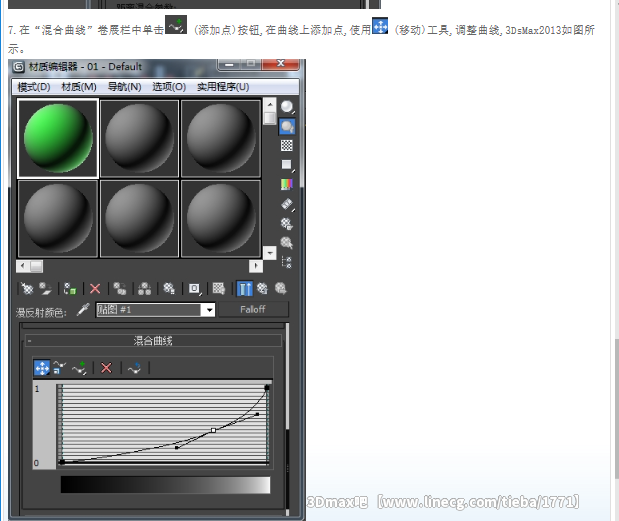Click the 贴图 #1 map name field
The image size is (619, 521).
pos(148,310)
